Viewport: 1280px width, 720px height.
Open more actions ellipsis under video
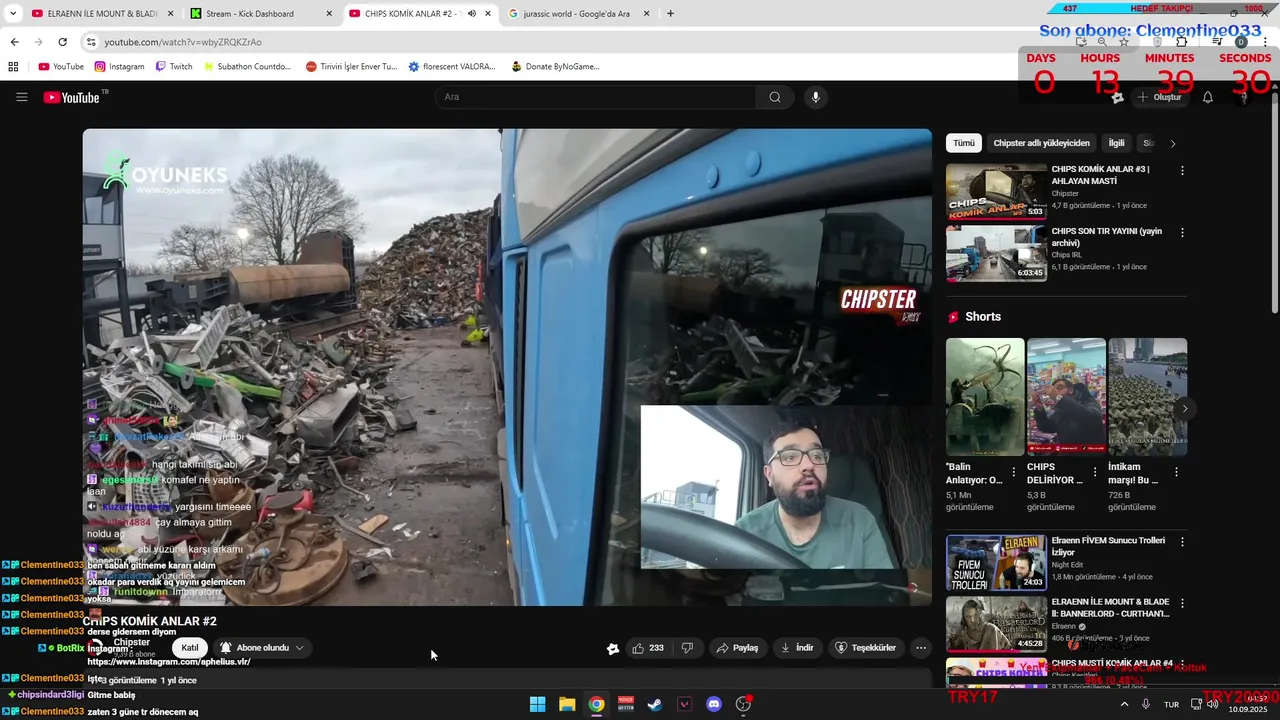(x=921, y=648)
